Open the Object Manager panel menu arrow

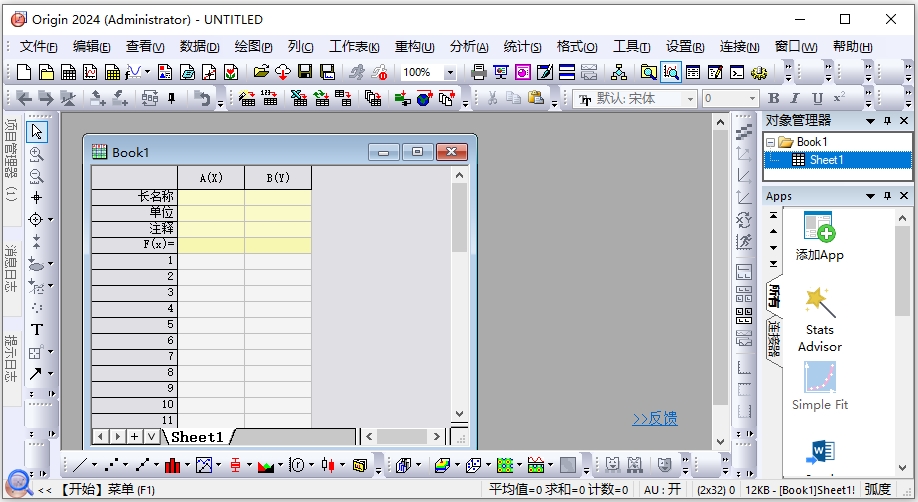coord(871,121)
